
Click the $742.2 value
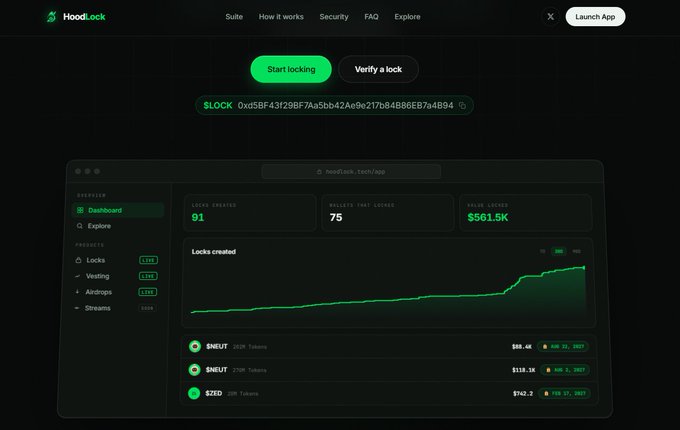523,393
